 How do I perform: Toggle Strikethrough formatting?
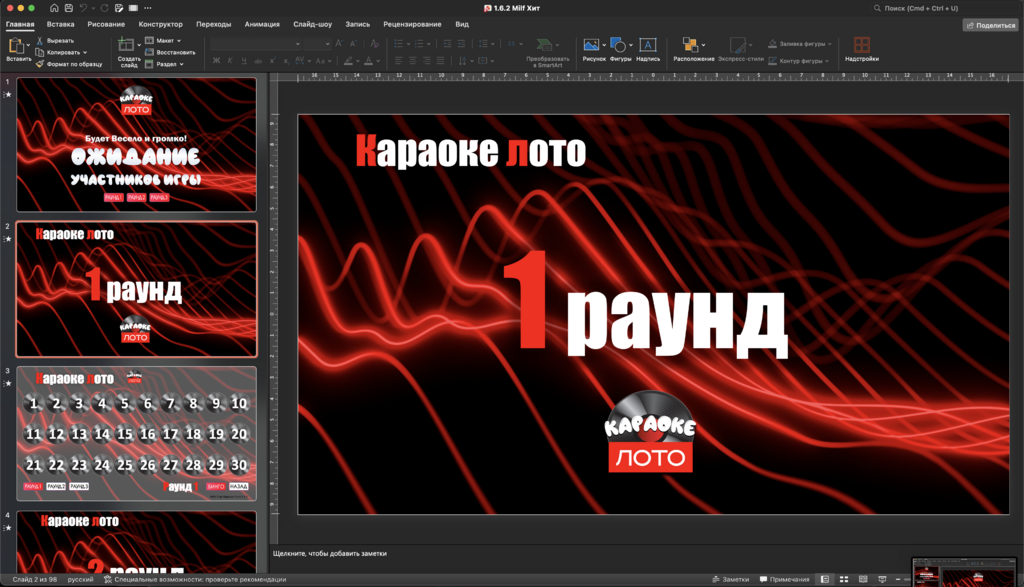tap(258, 61)
